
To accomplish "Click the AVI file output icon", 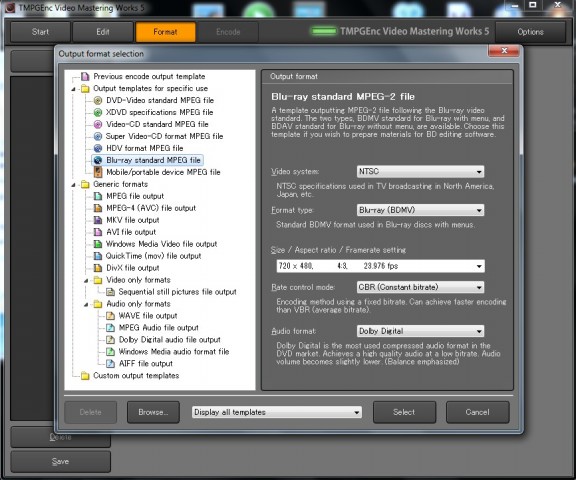I will point(98,232).
